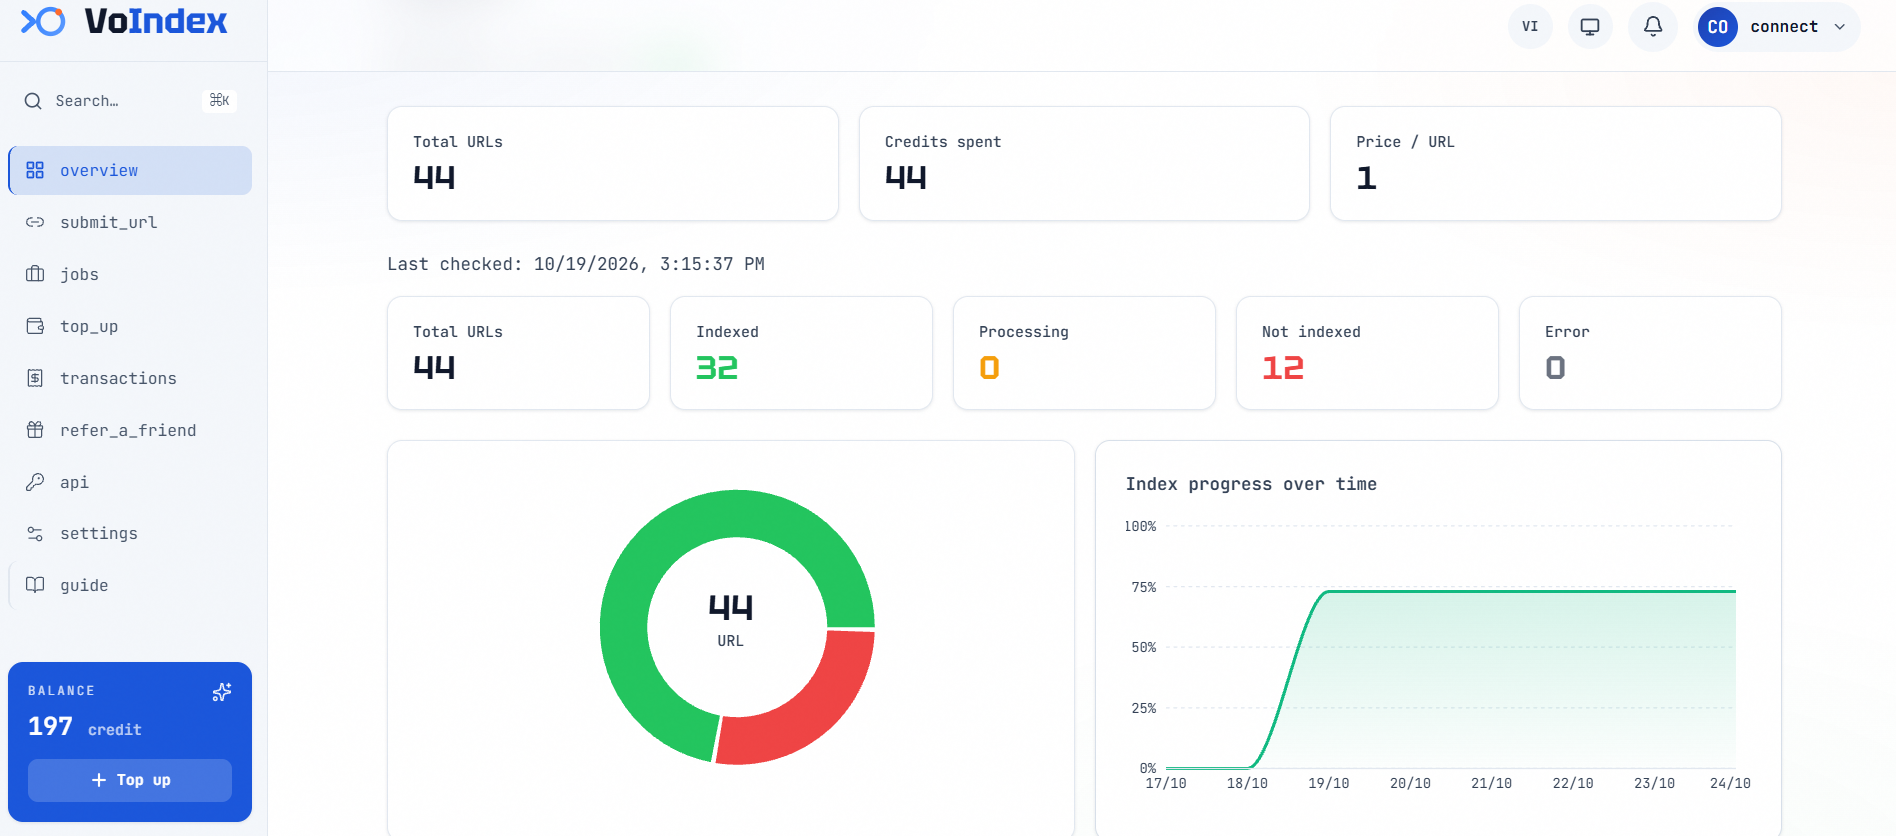
Task: Click the top_up wallet icon
Action: [x=35, y=326]
